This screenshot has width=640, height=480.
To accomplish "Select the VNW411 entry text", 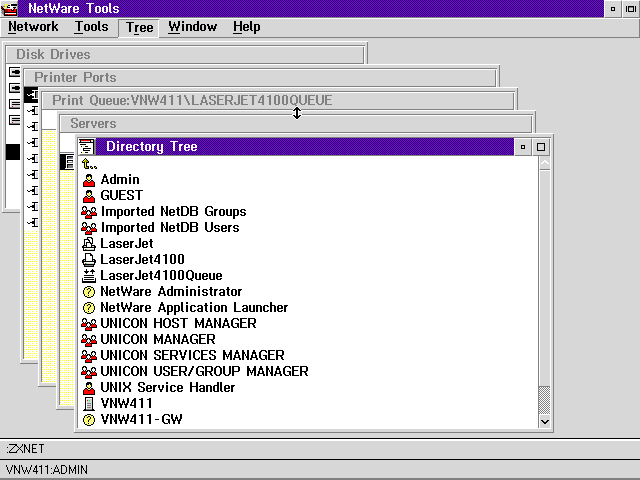I will [126, 404].
